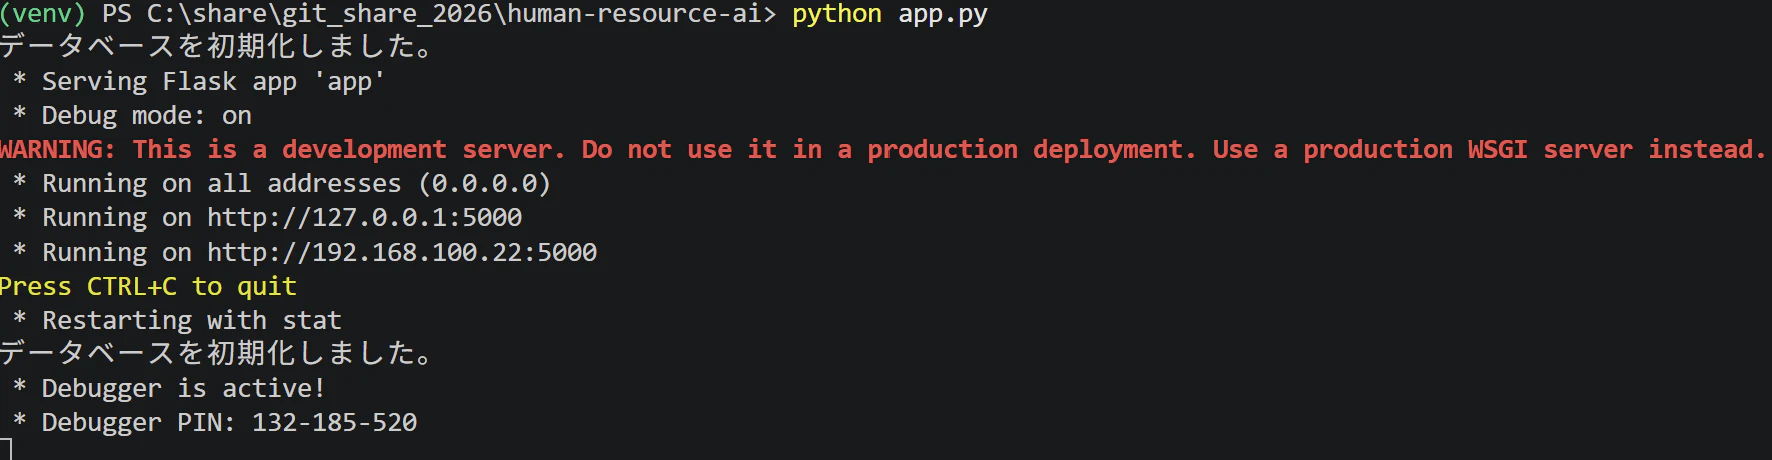Click the Debugger PIN 132-185-520
Screen dimensions: 1772x460
pos(334,422)
